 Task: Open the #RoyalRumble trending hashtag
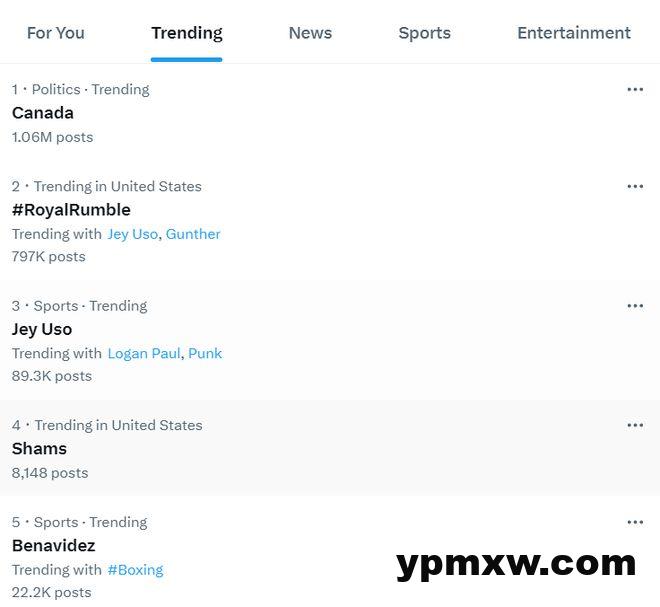[71, 210]
